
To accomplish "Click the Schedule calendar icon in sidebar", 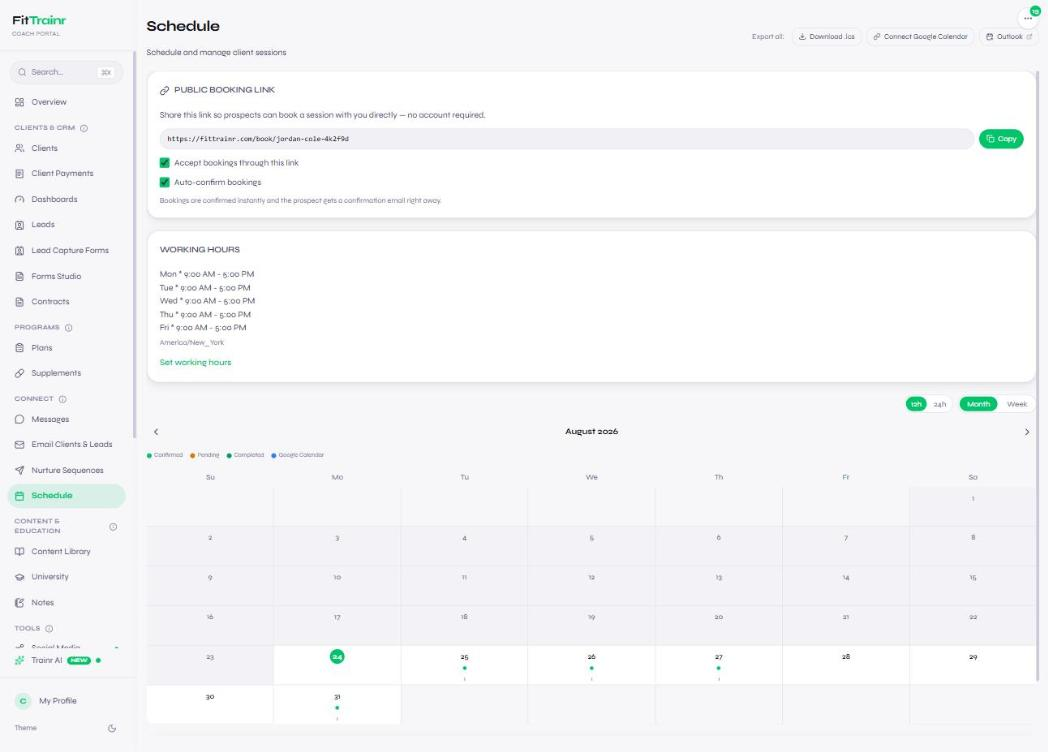I will click(x=19, y=496).
